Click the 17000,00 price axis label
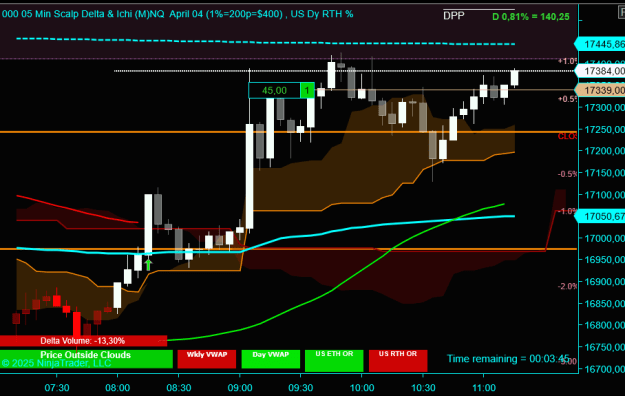The image size is (625, 396). tap(604, 238)
